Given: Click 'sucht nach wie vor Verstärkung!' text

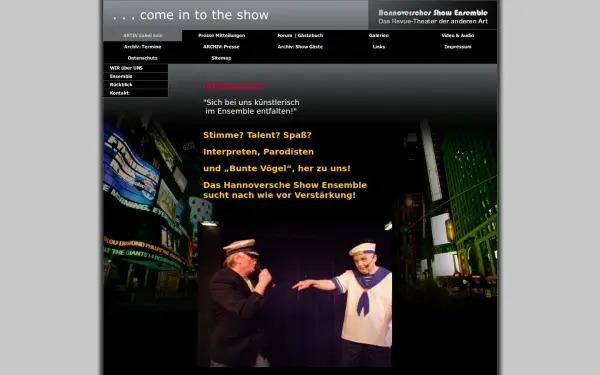Looking at the screenshot, I should coord(279,195).
